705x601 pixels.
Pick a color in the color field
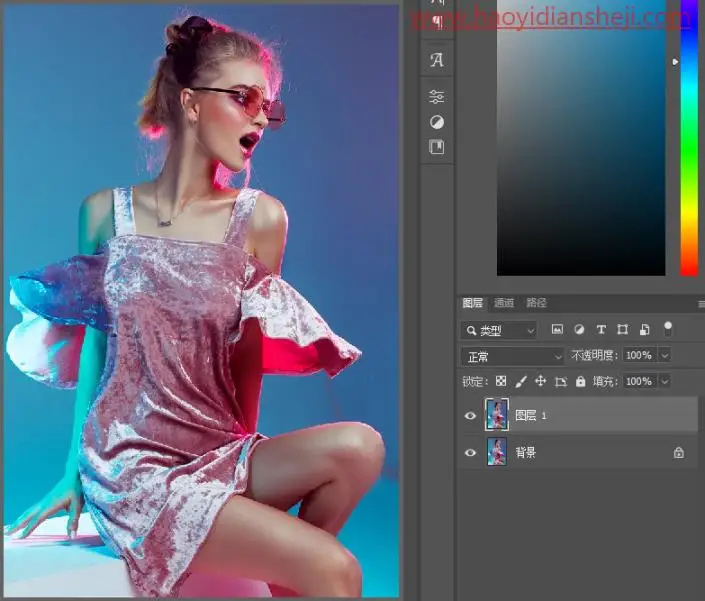(x=581, y=138)
